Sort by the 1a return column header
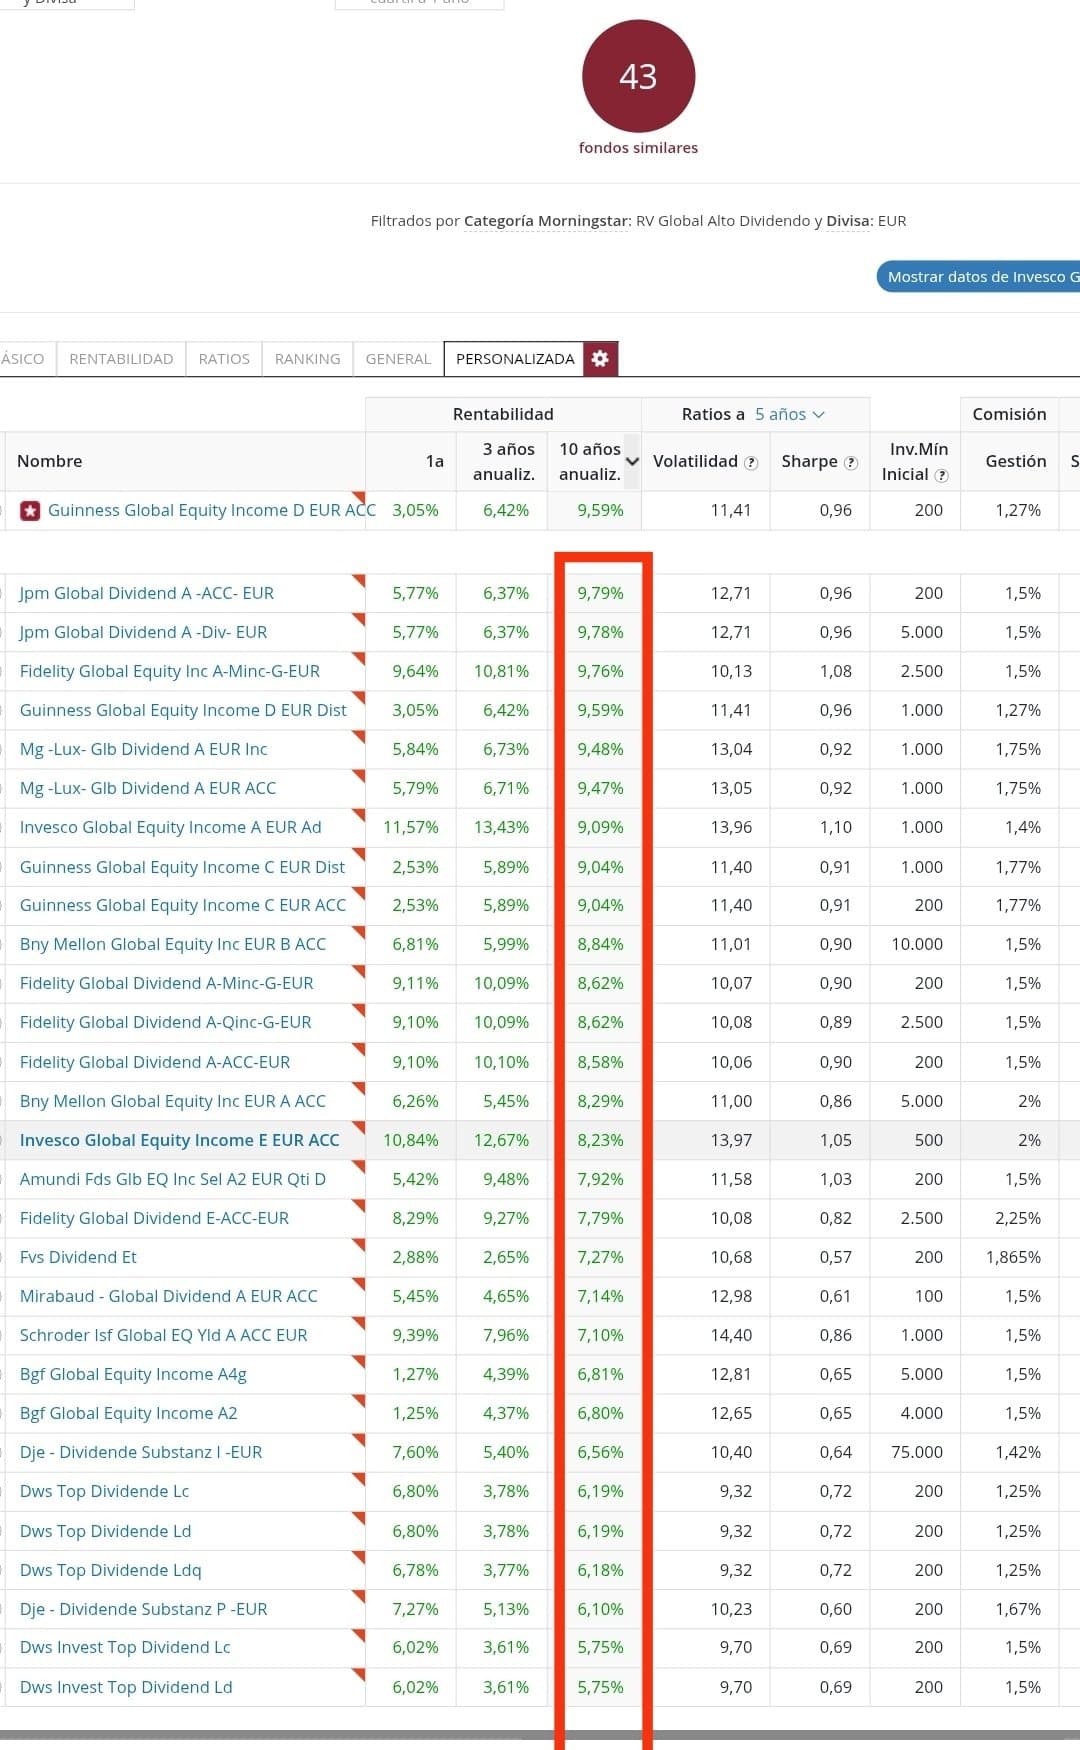This screenshot has width=1080, height=1750. (434, 461)
